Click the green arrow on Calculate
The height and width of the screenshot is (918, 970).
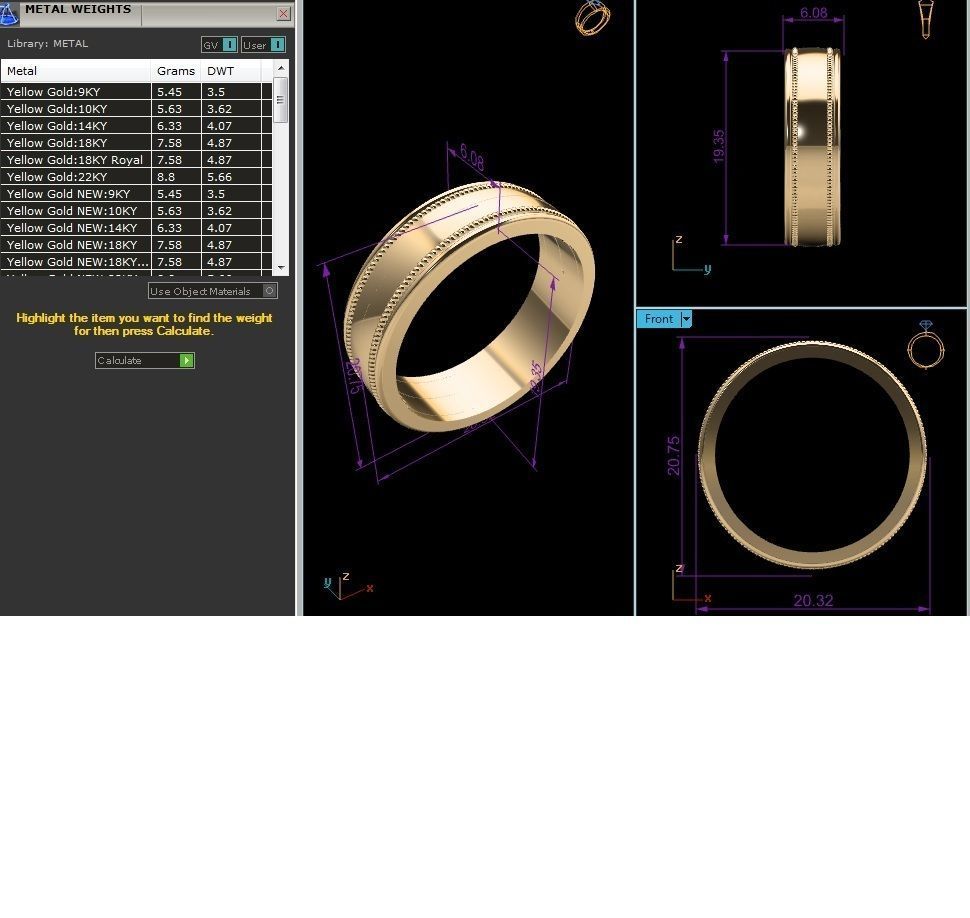click(x=186, y=360)
